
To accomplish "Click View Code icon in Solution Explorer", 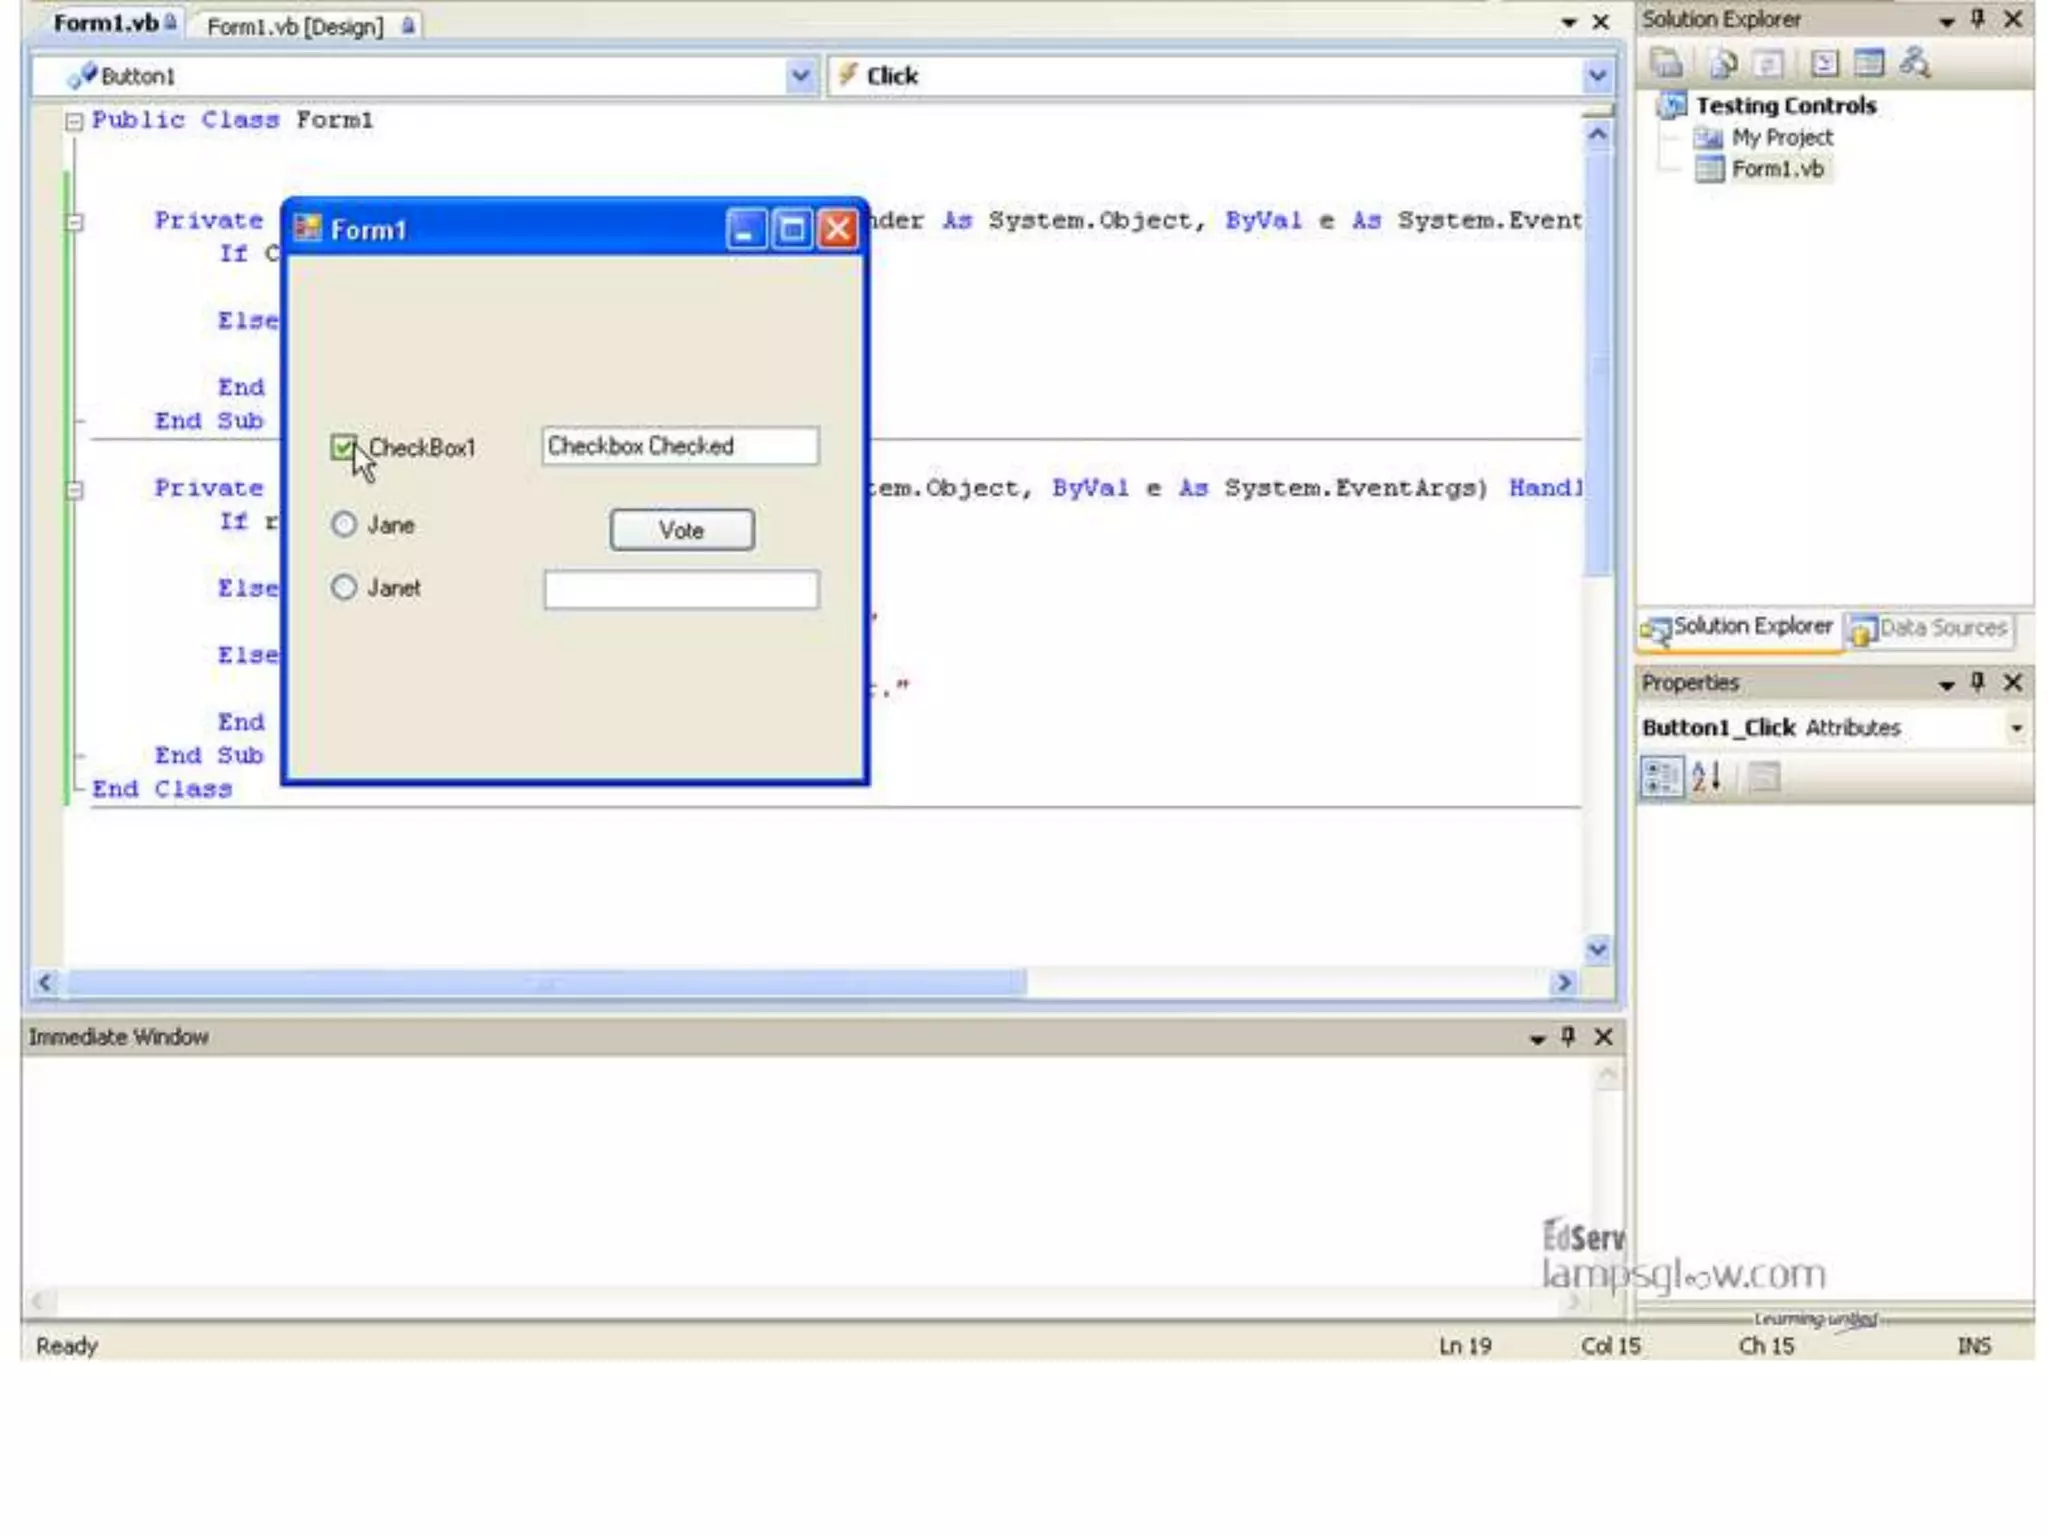I will [x=1824, y=64].
